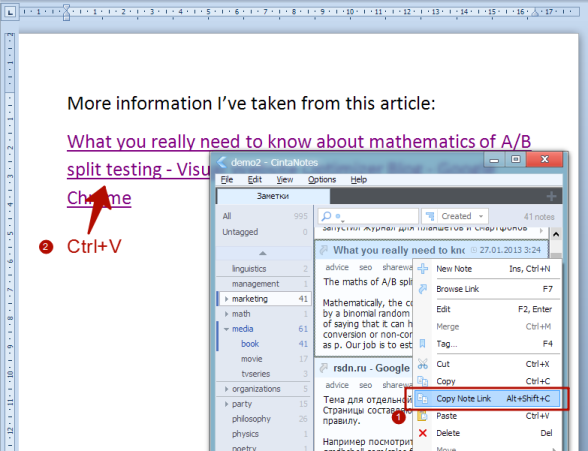
Task: Click the link icon on rsdn.ru note
Action: click(324, 368)
